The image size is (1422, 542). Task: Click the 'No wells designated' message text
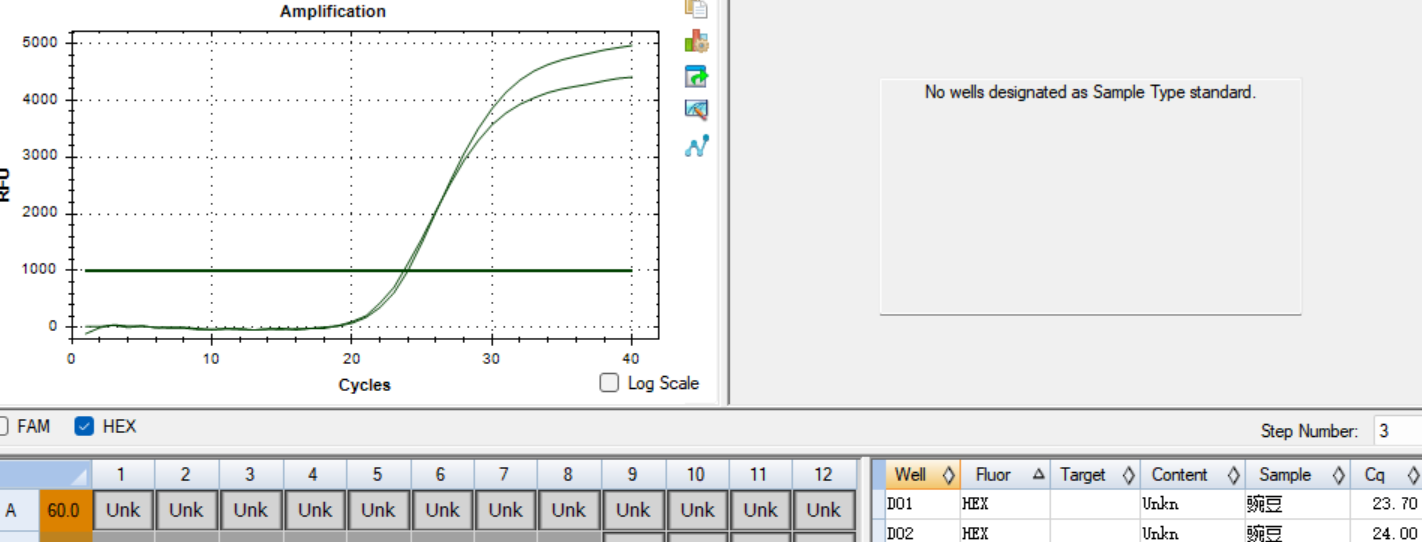click(x=1090, y=92)
